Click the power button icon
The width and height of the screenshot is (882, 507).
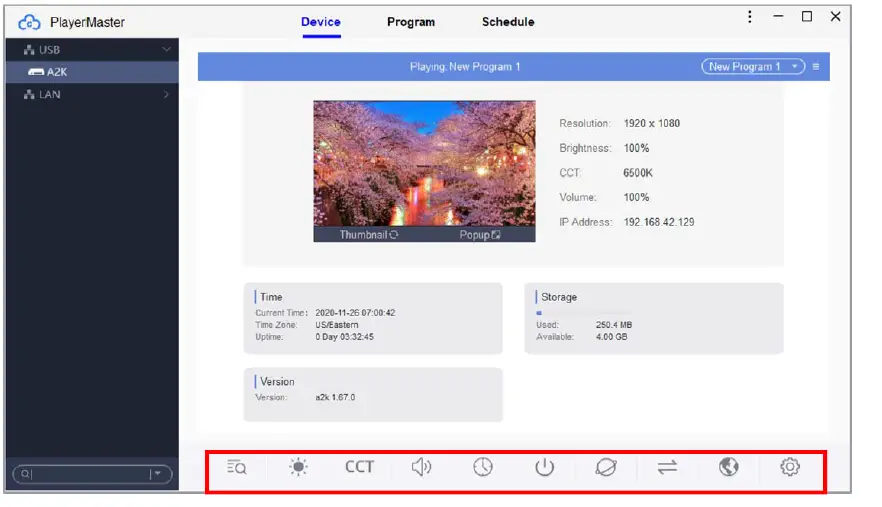(x=544, y=467)
